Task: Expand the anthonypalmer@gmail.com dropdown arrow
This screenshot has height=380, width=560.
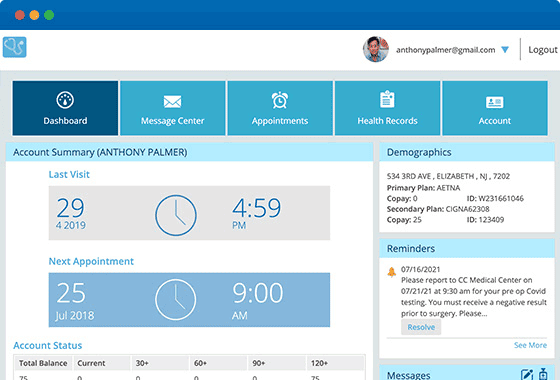Action: click(x=505, y=50)
